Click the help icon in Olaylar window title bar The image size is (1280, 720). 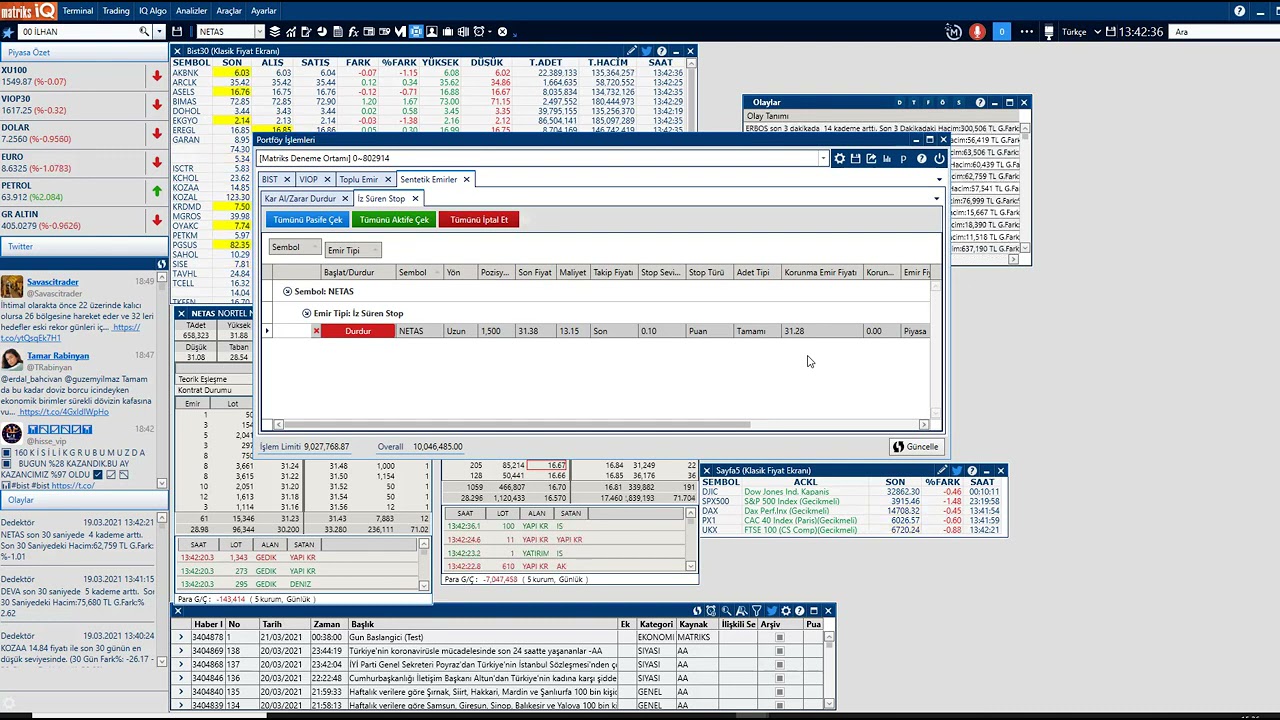point(980,102)
